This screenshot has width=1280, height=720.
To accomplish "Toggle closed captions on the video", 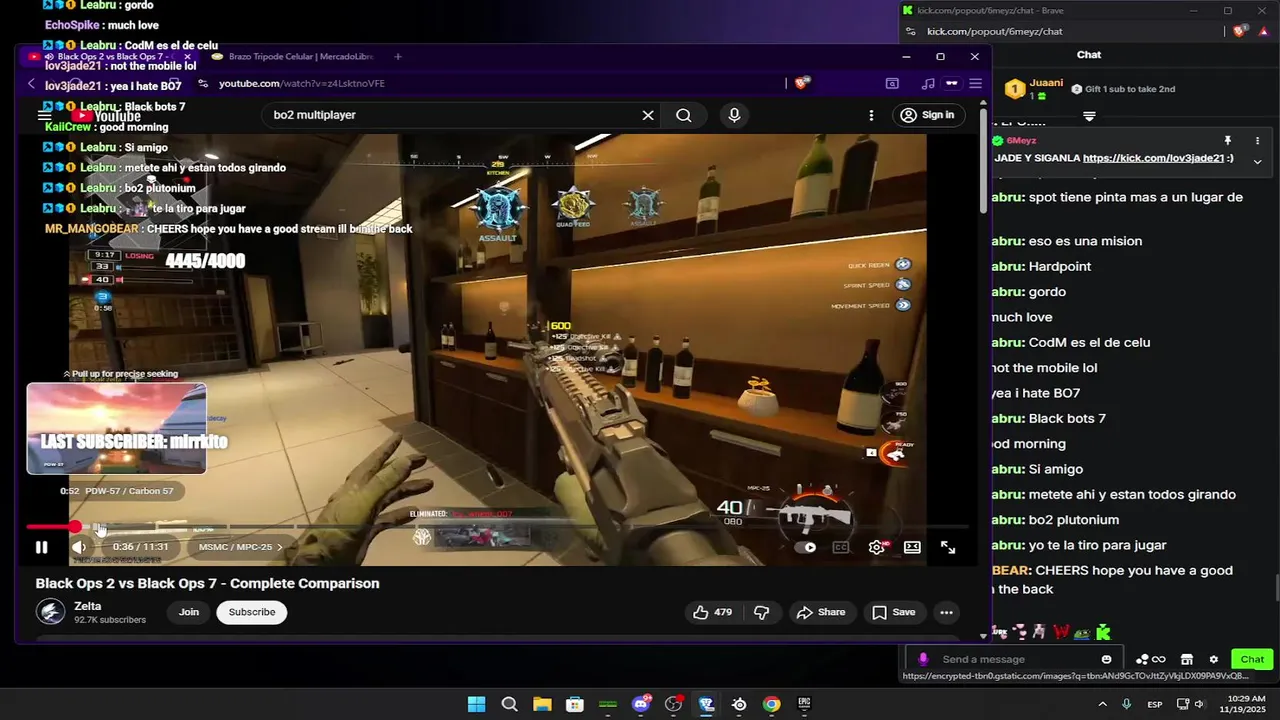I will [x=841, y=547].
